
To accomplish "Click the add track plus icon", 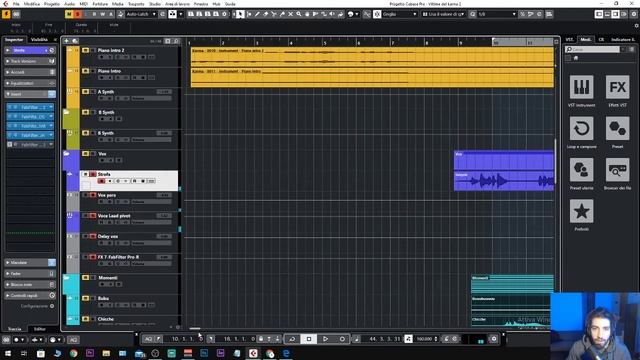I will (67, 41).
